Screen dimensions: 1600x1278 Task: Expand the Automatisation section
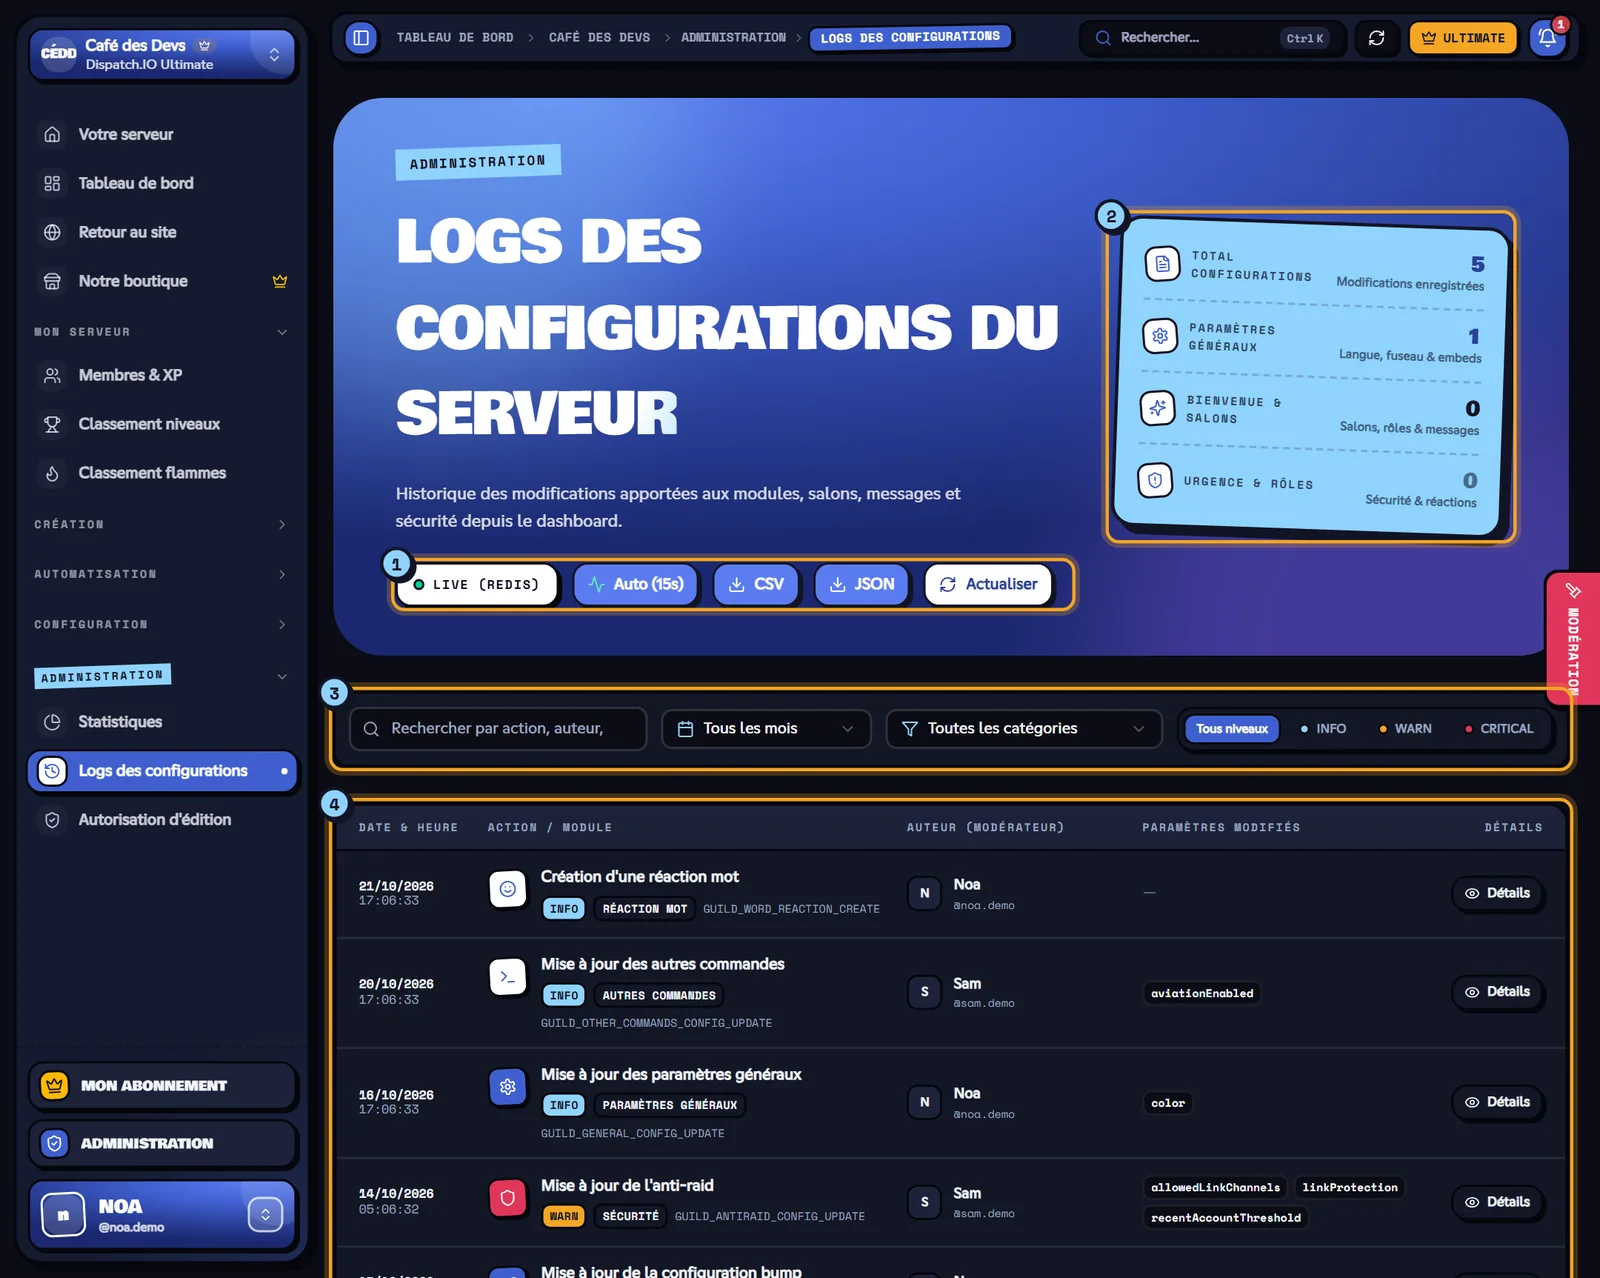162,574
